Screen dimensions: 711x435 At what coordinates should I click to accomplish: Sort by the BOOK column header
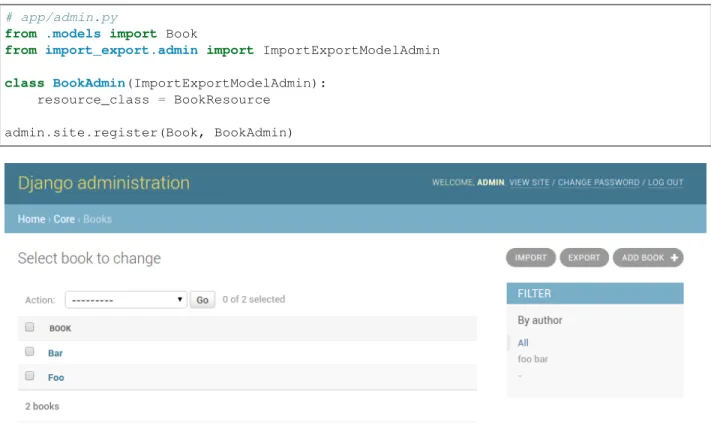point(60,328)
